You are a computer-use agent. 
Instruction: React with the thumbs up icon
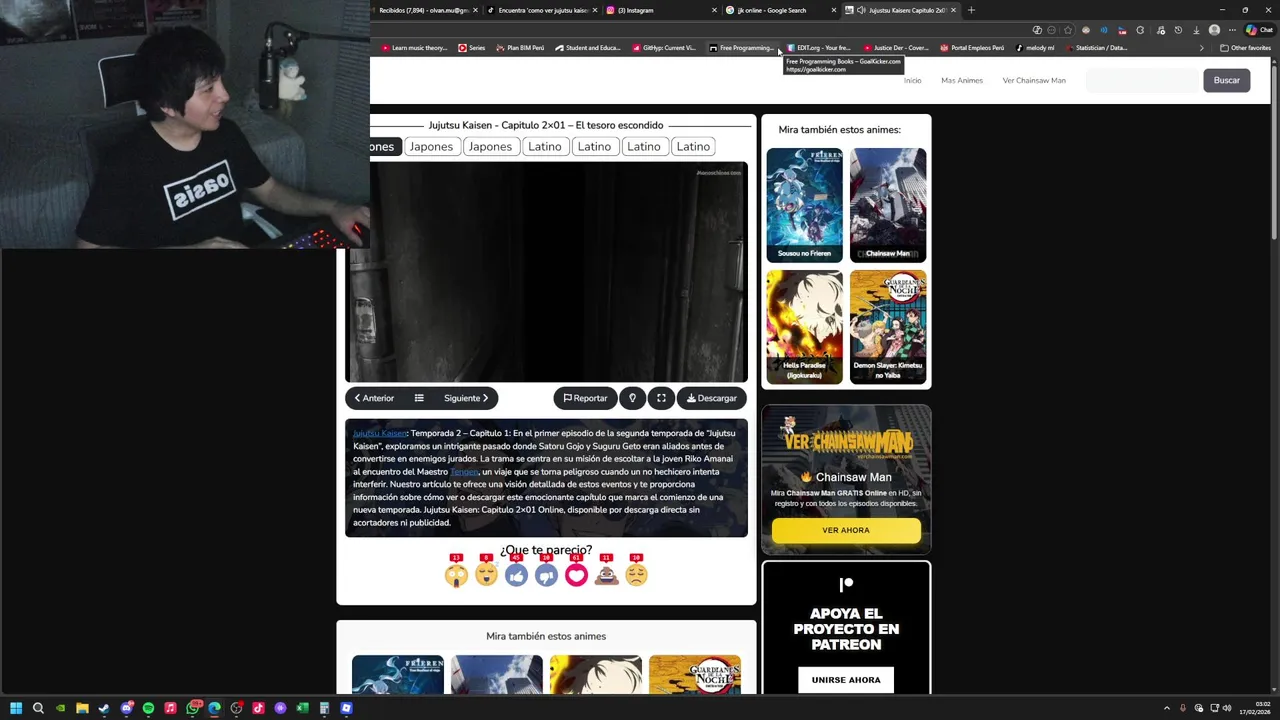516,575
